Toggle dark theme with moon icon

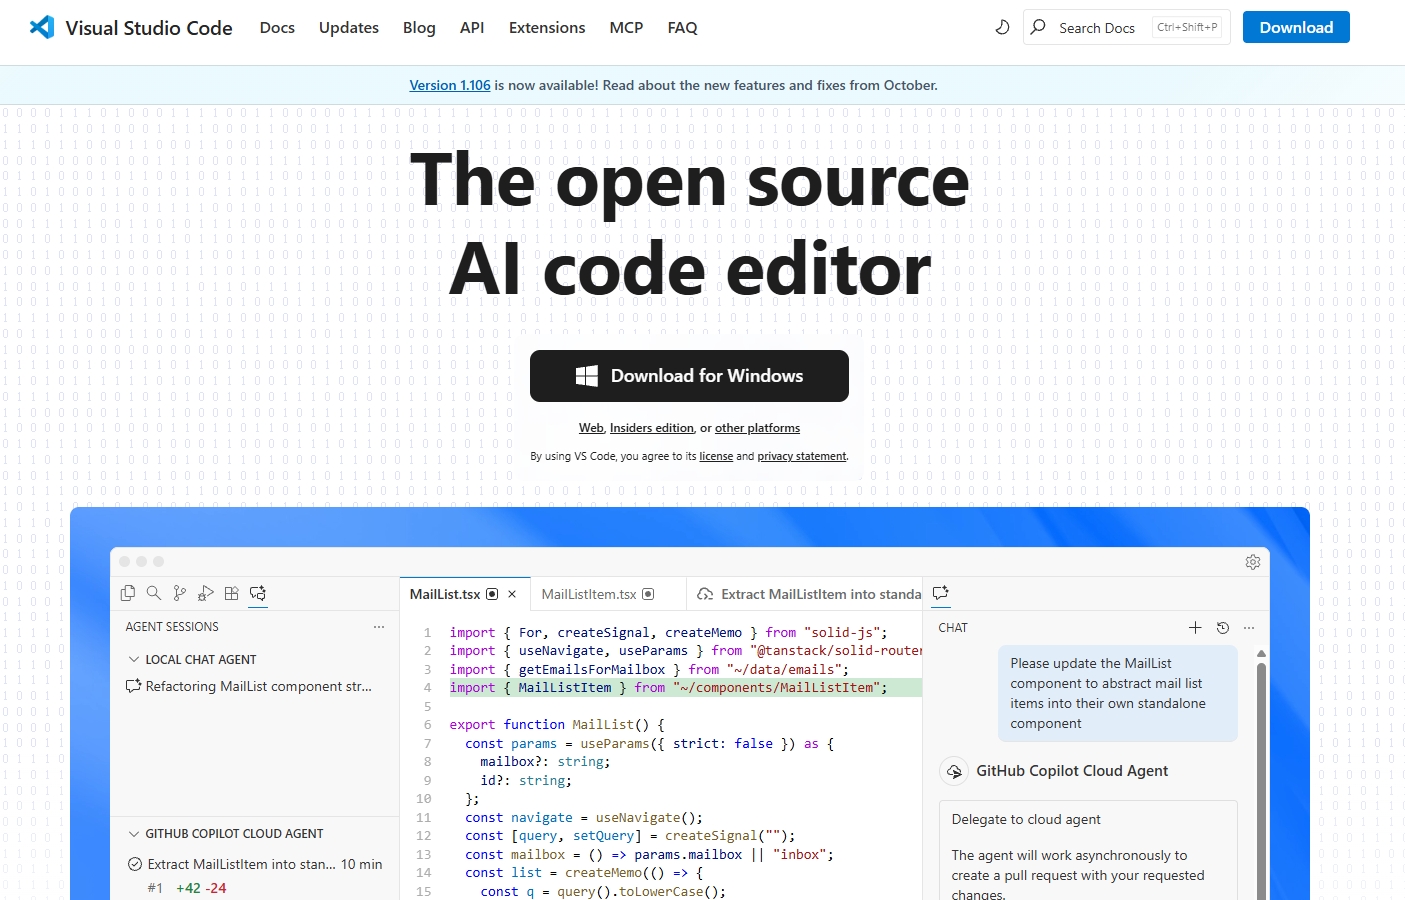pyautogui.click(x=1002, y=27)
